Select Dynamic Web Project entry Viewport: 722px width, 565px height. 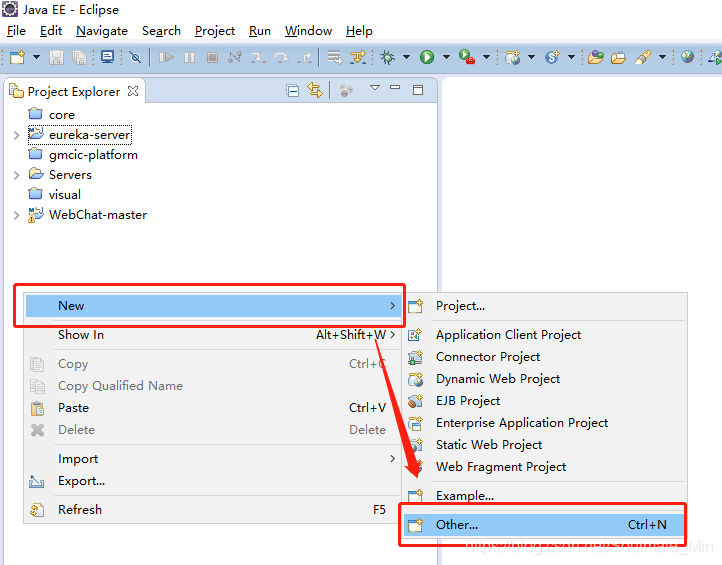545,379
